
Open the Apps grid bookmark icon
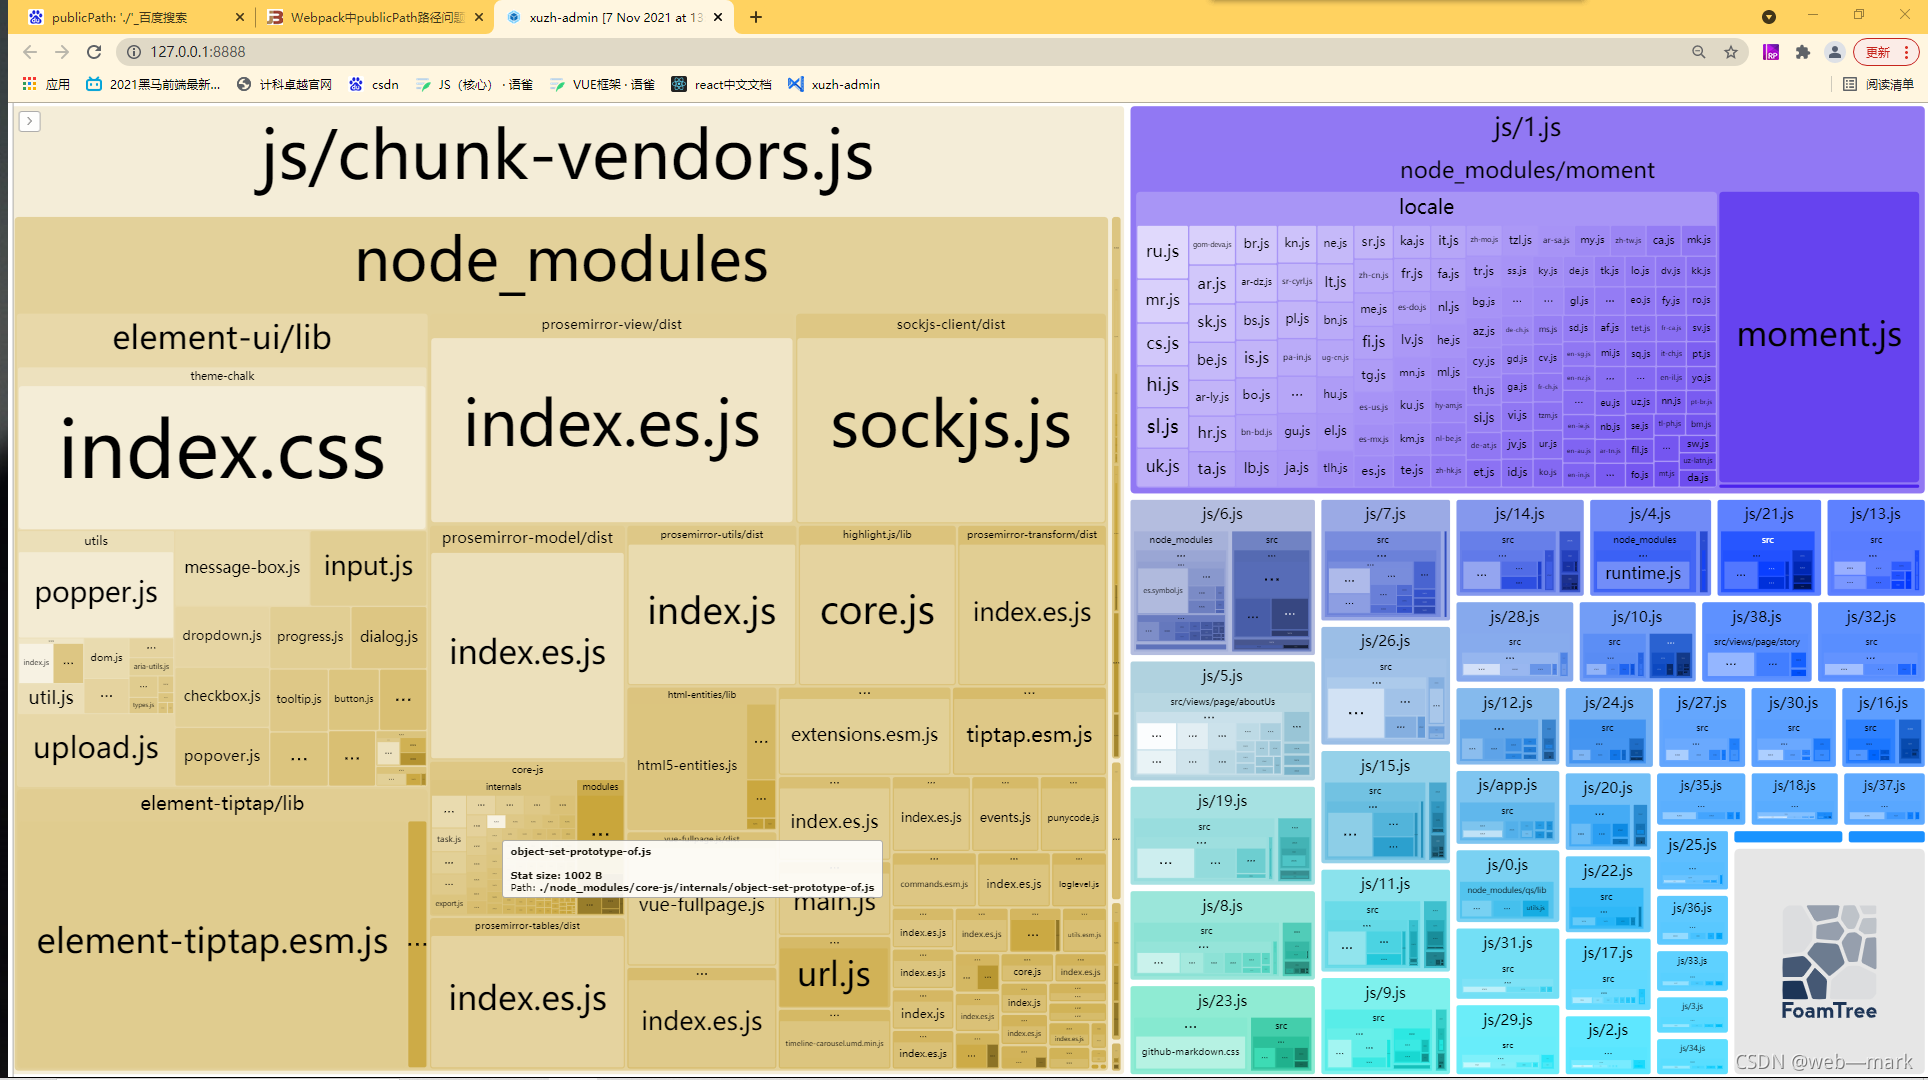click(30, 84)
